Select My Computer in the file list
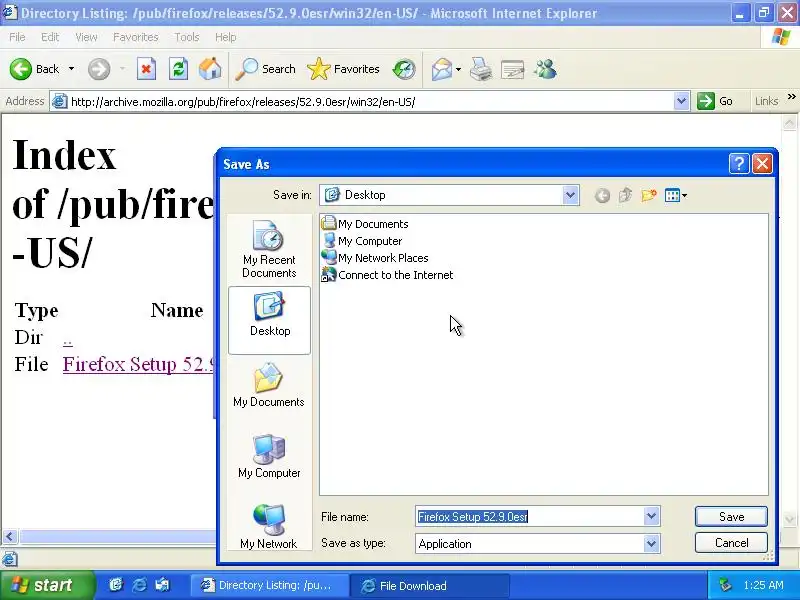 click(x=362, y=241)
